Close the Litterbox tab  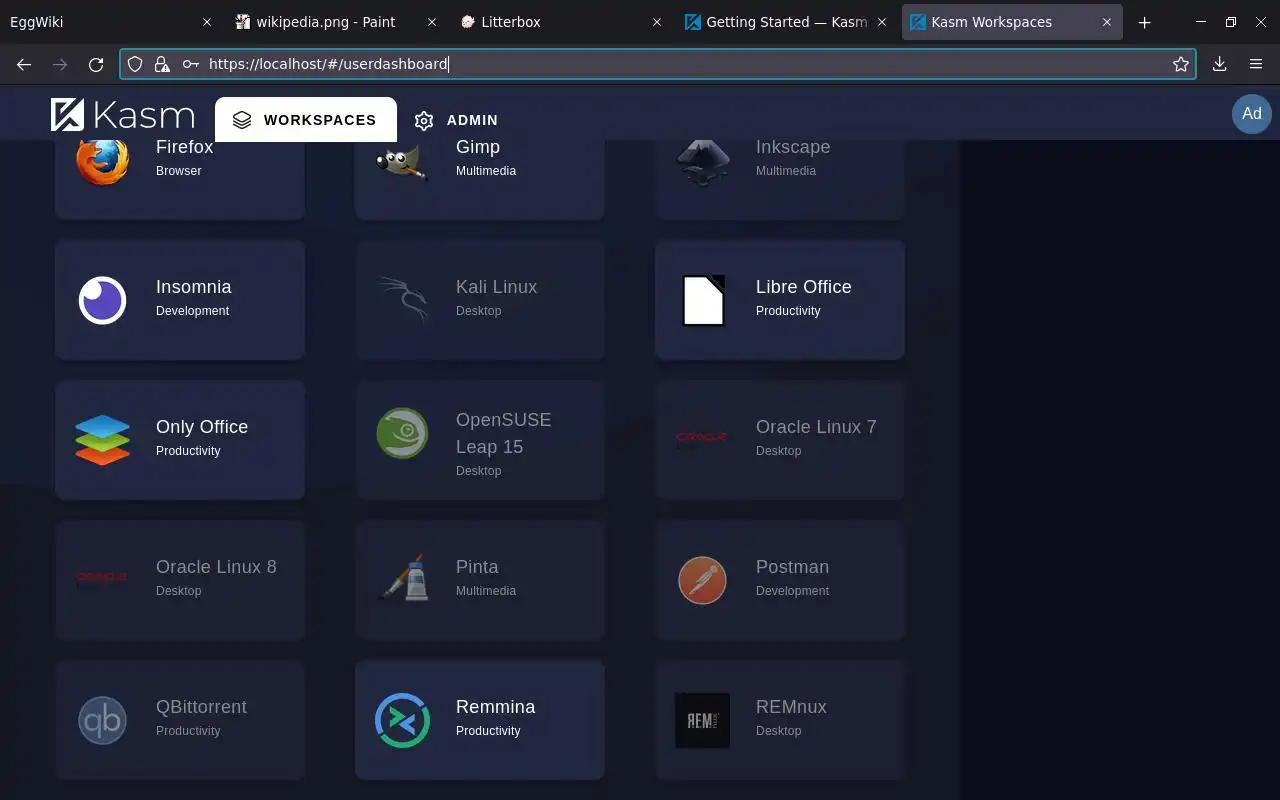point(657,22)
